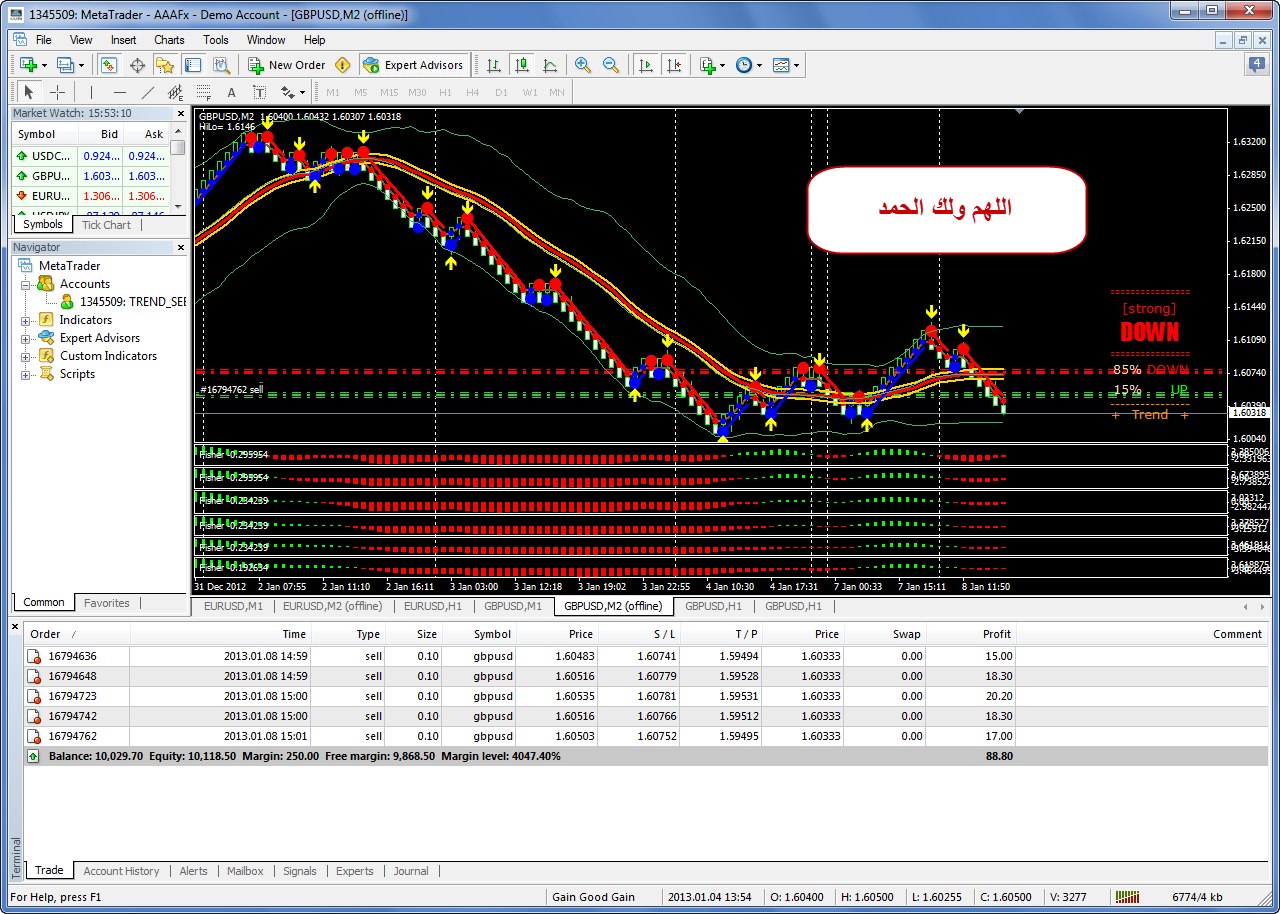
Task: Open the Profiles toolbar icon
Action: coord(66,65)
